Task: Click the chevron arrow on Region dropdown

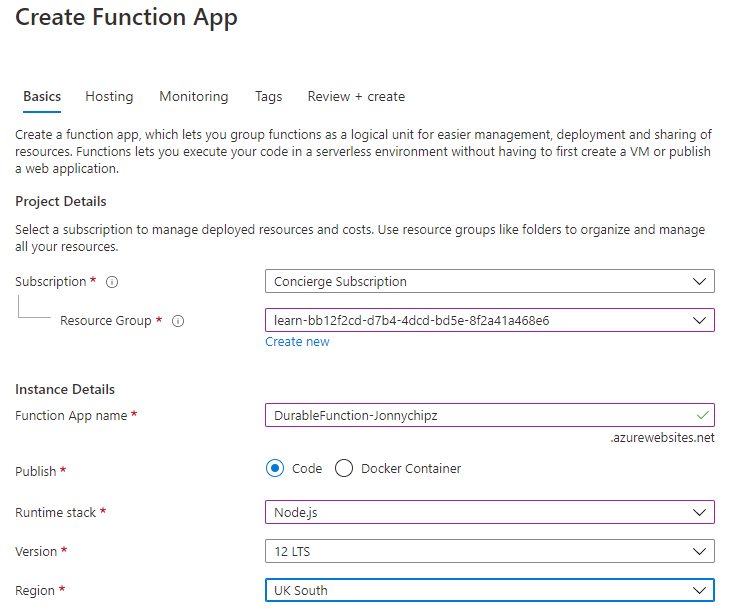Action: tap(701, 590)
